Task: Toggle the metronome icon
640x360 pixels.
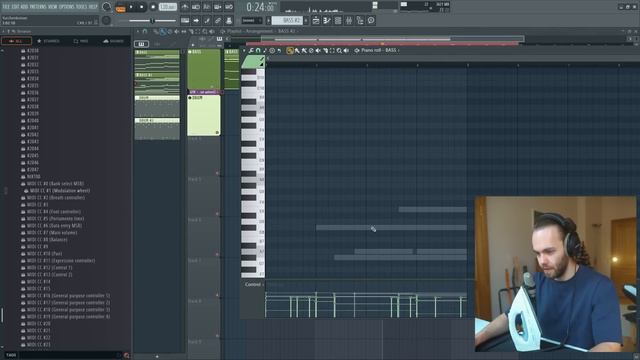Action: pos(185,7)
